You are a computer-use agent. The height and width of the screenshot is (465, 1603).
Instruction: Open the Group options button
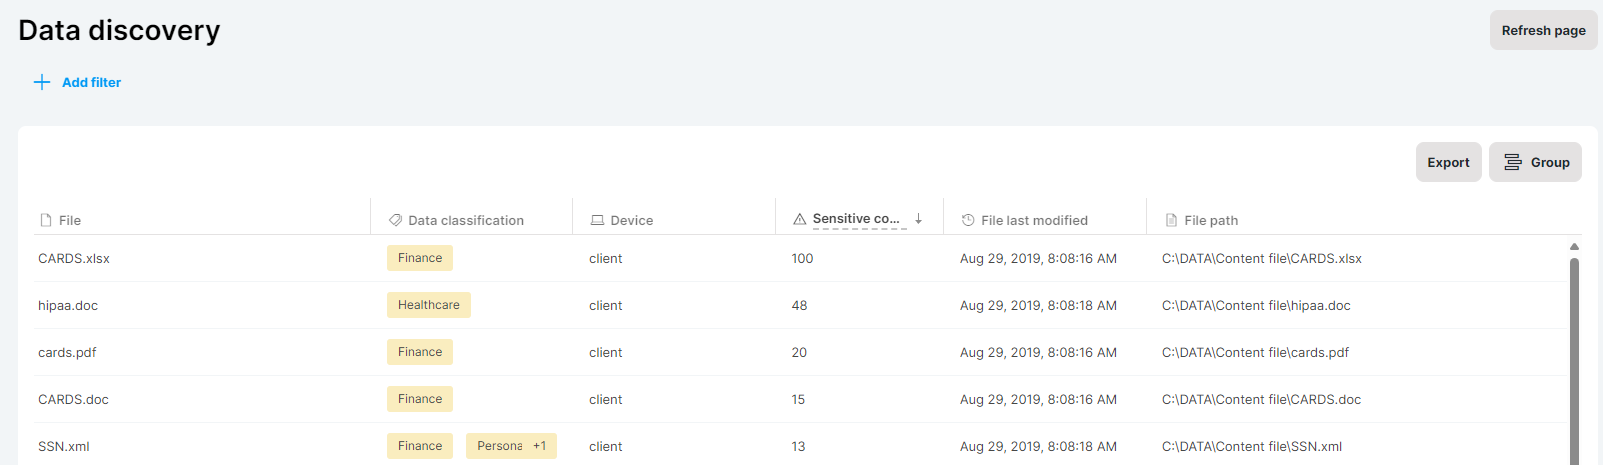pyautogui.click(x=1535, y=162)
